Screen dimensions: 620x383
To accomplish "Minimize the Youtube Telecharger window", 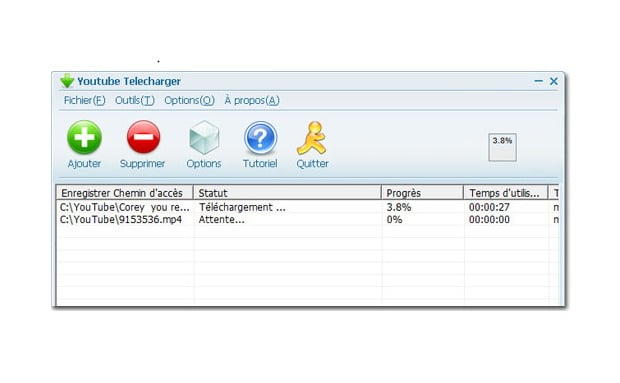I will click(539, 81).
